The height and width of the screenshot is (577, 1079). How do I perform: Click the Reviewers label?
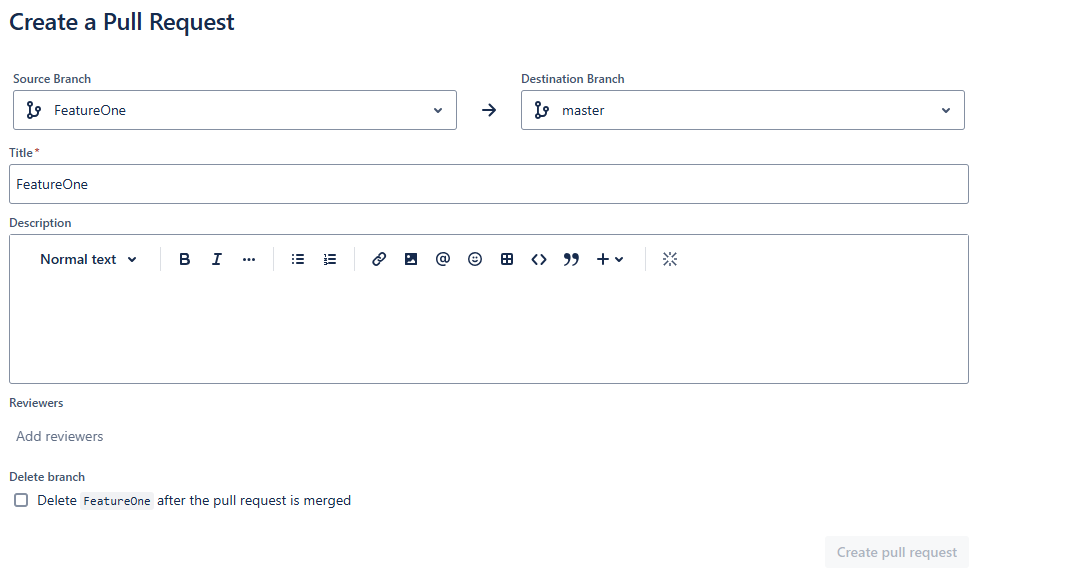coord(36,403)
